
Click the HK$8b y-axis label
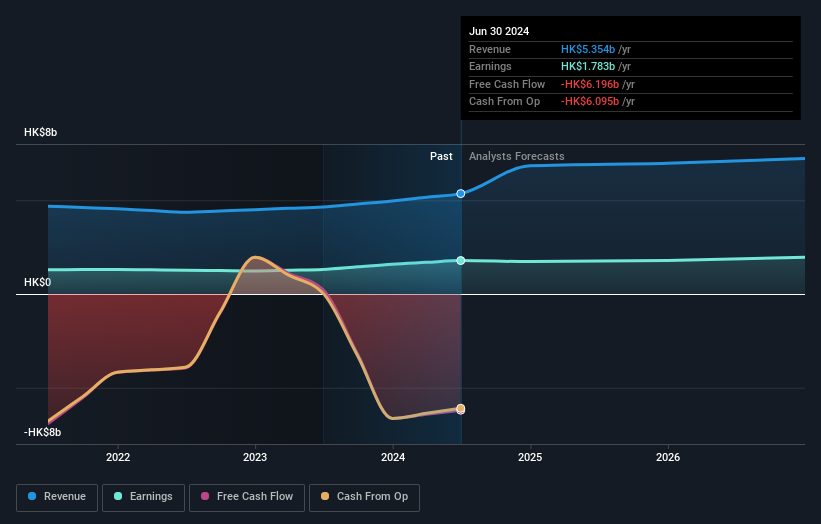[x=40, y=132]
